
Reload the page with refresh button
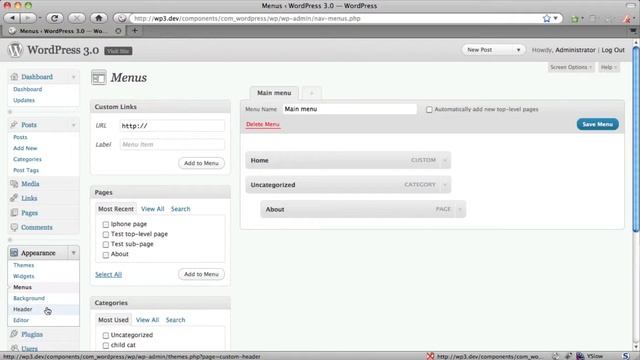click(x=54, y=18)
